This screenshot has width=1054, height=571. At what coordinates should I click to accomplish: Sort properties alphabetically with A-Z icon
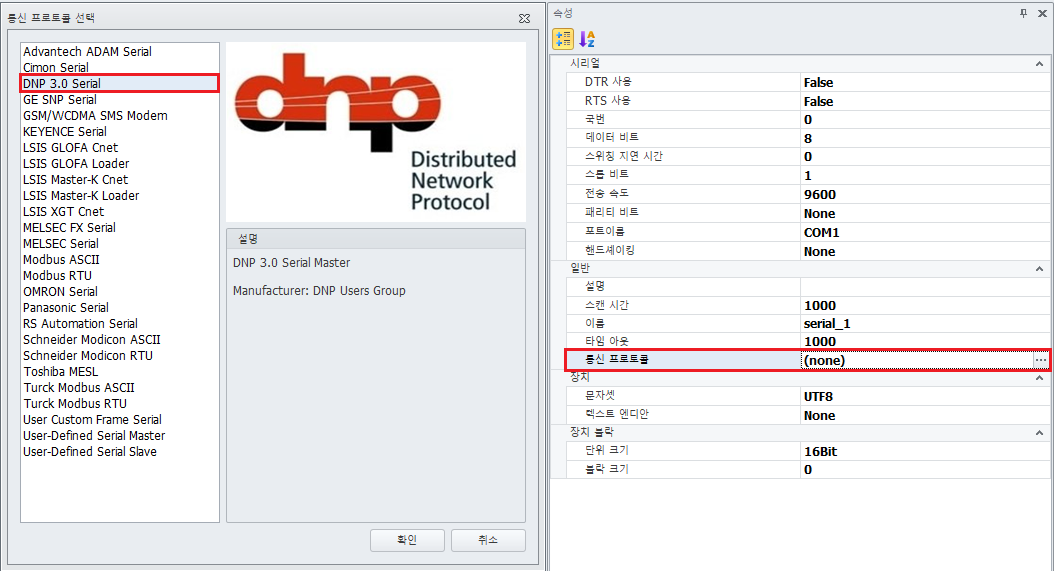[x=587, y=39]
